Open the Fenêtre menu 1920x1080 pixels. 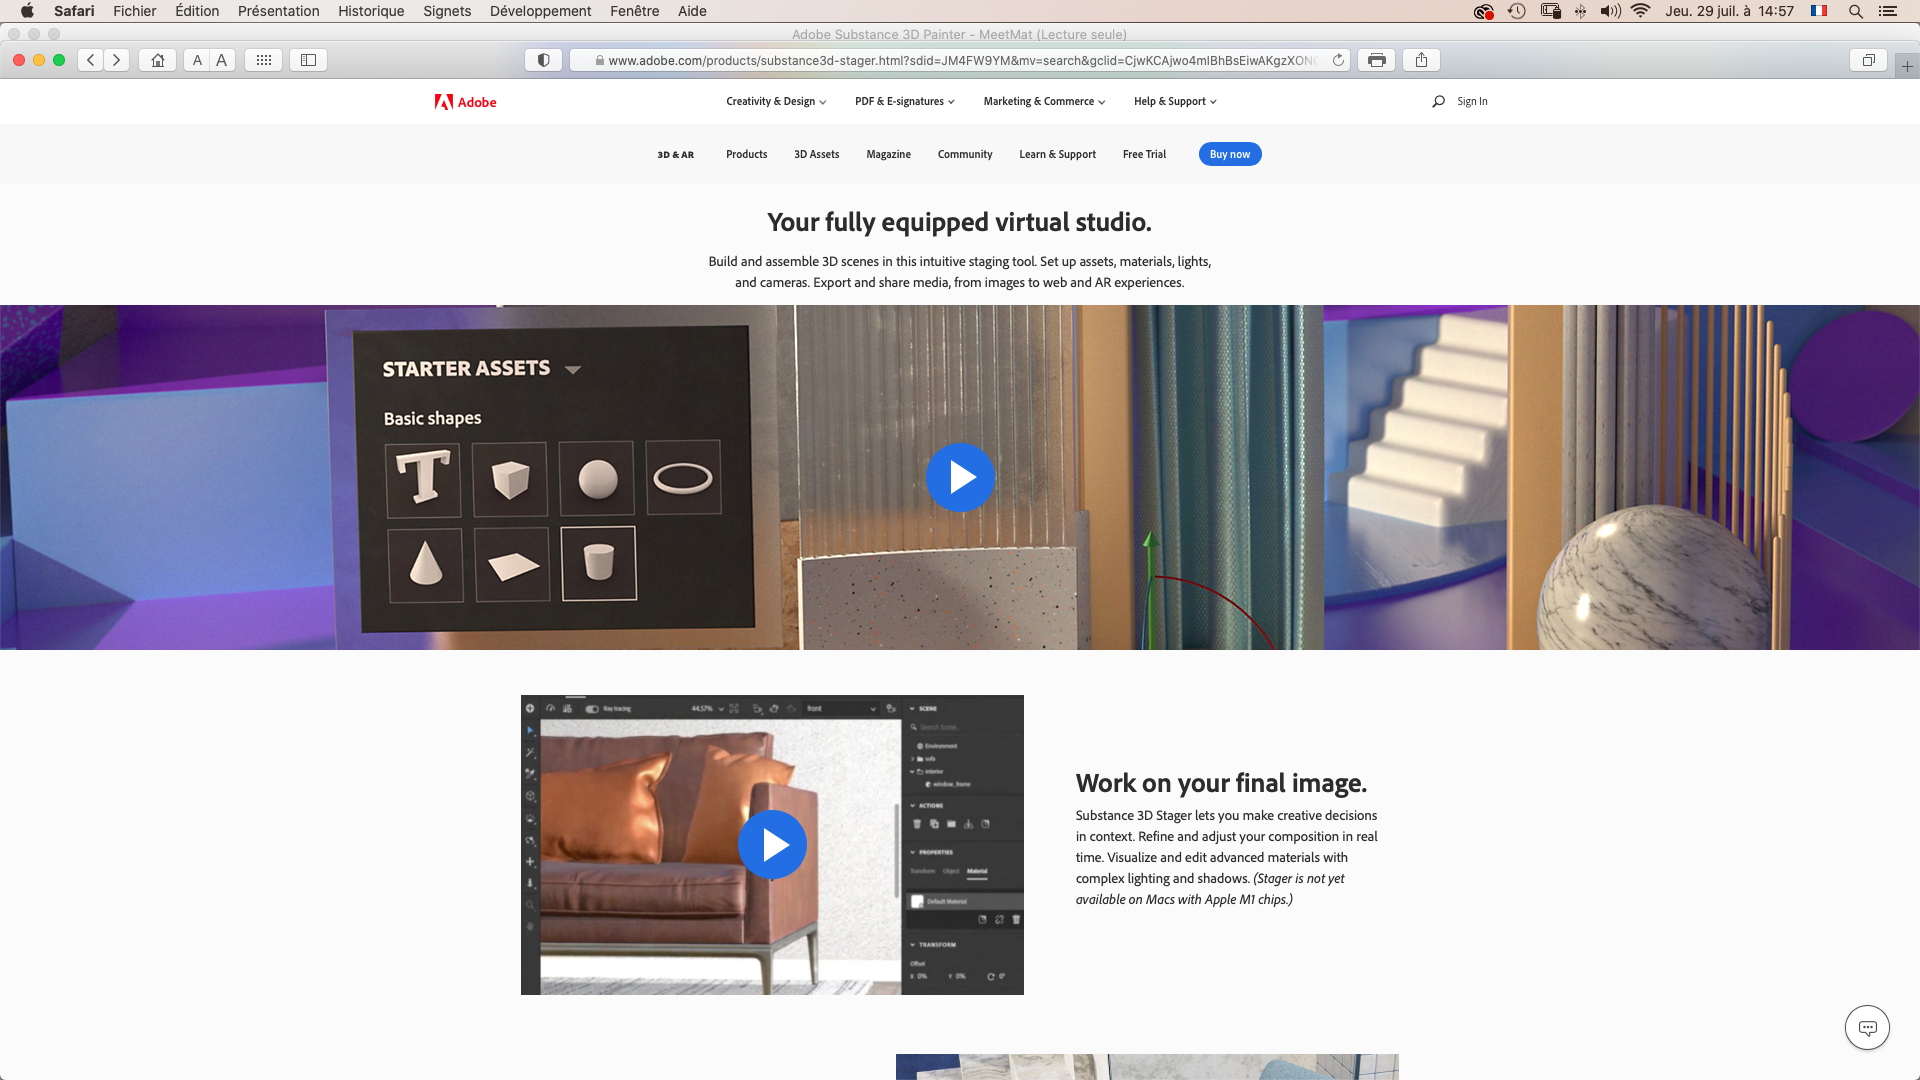click(x=635, y=11)
